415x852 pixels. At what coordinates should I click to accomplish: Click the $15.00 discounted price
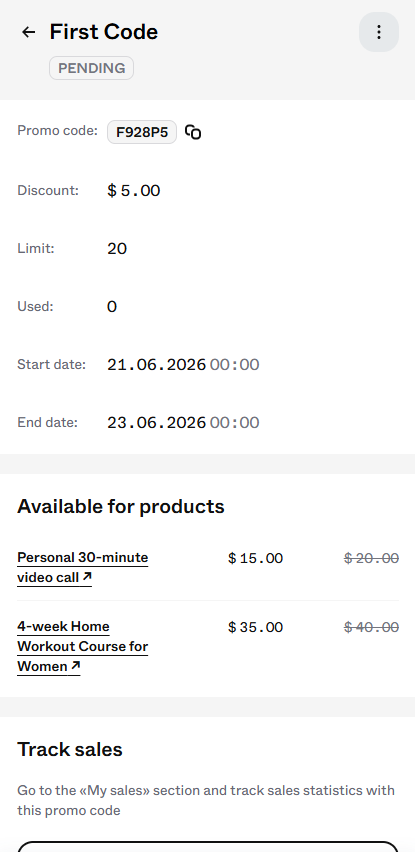255,559
